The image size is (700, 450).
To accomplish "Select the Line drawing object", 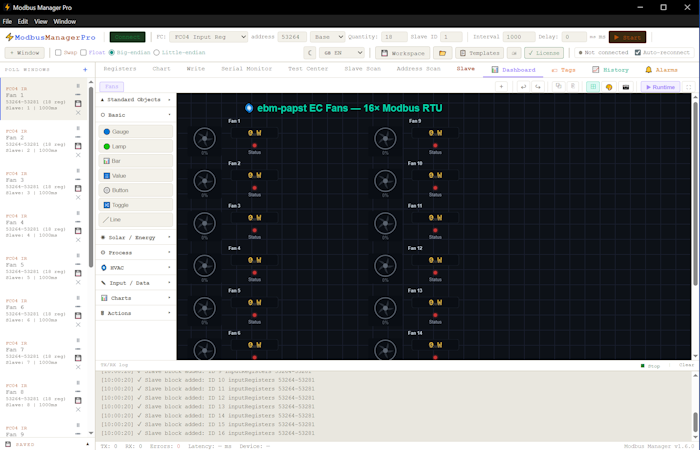I will [x=136, y=220].
